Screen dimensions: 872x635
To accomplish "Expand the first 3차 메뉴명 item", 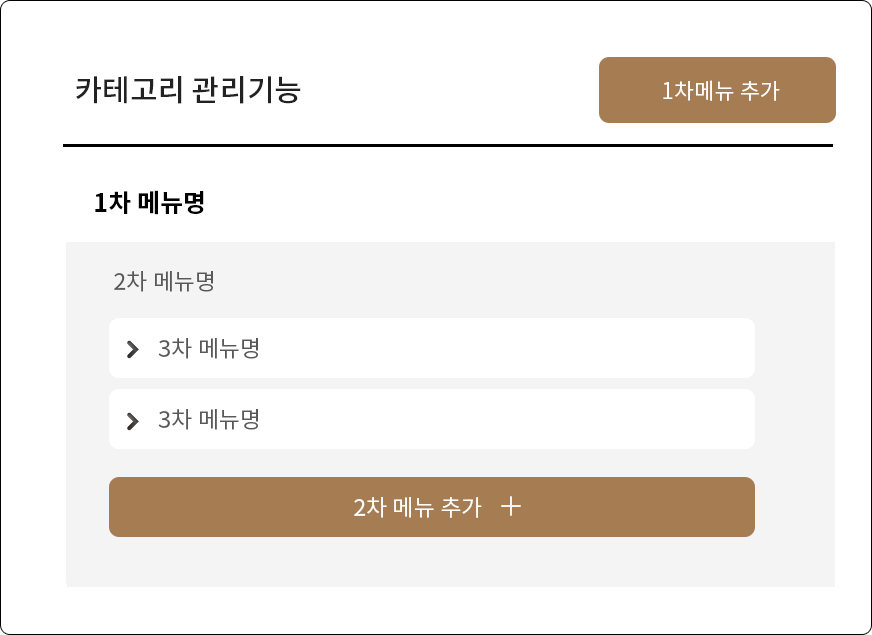I will (x=432, y=348).
